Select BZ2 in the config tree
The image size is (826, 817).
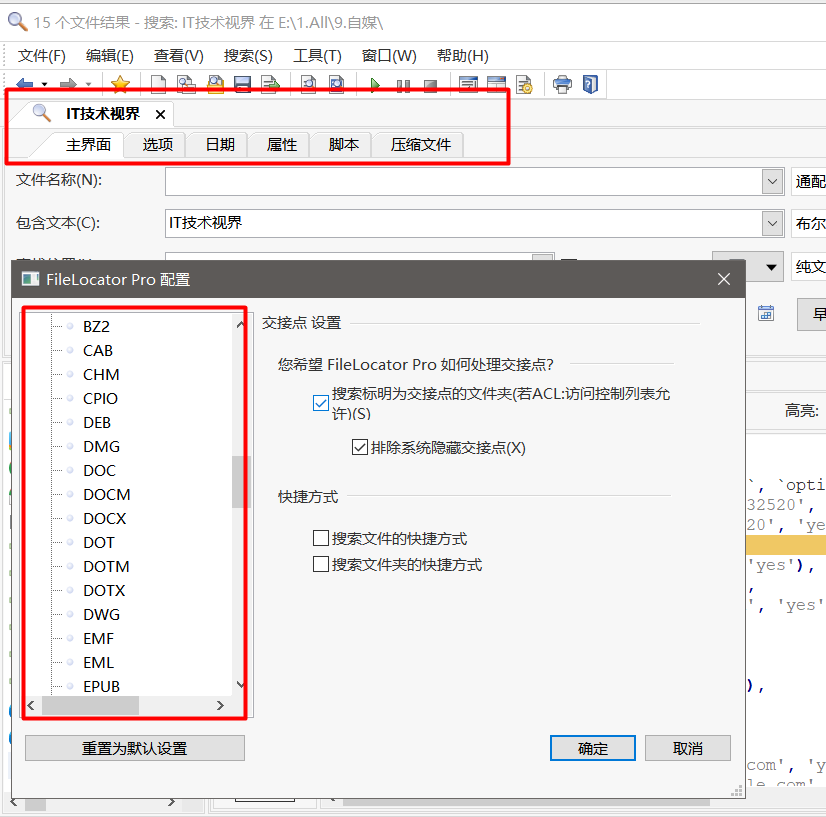click(x=96, y=327)
